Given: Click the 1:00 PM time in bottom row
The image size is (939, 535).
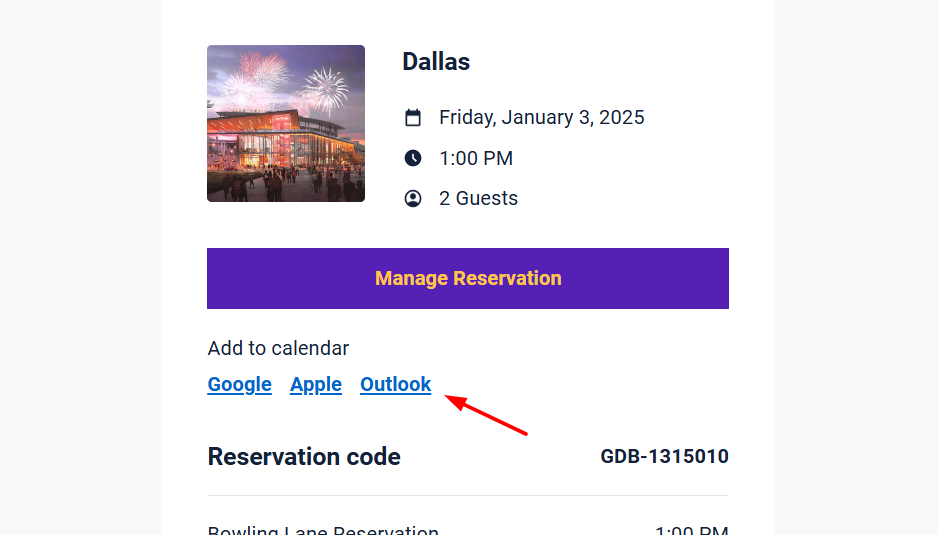Looking at the screenshot, I should tap(692, 530).
